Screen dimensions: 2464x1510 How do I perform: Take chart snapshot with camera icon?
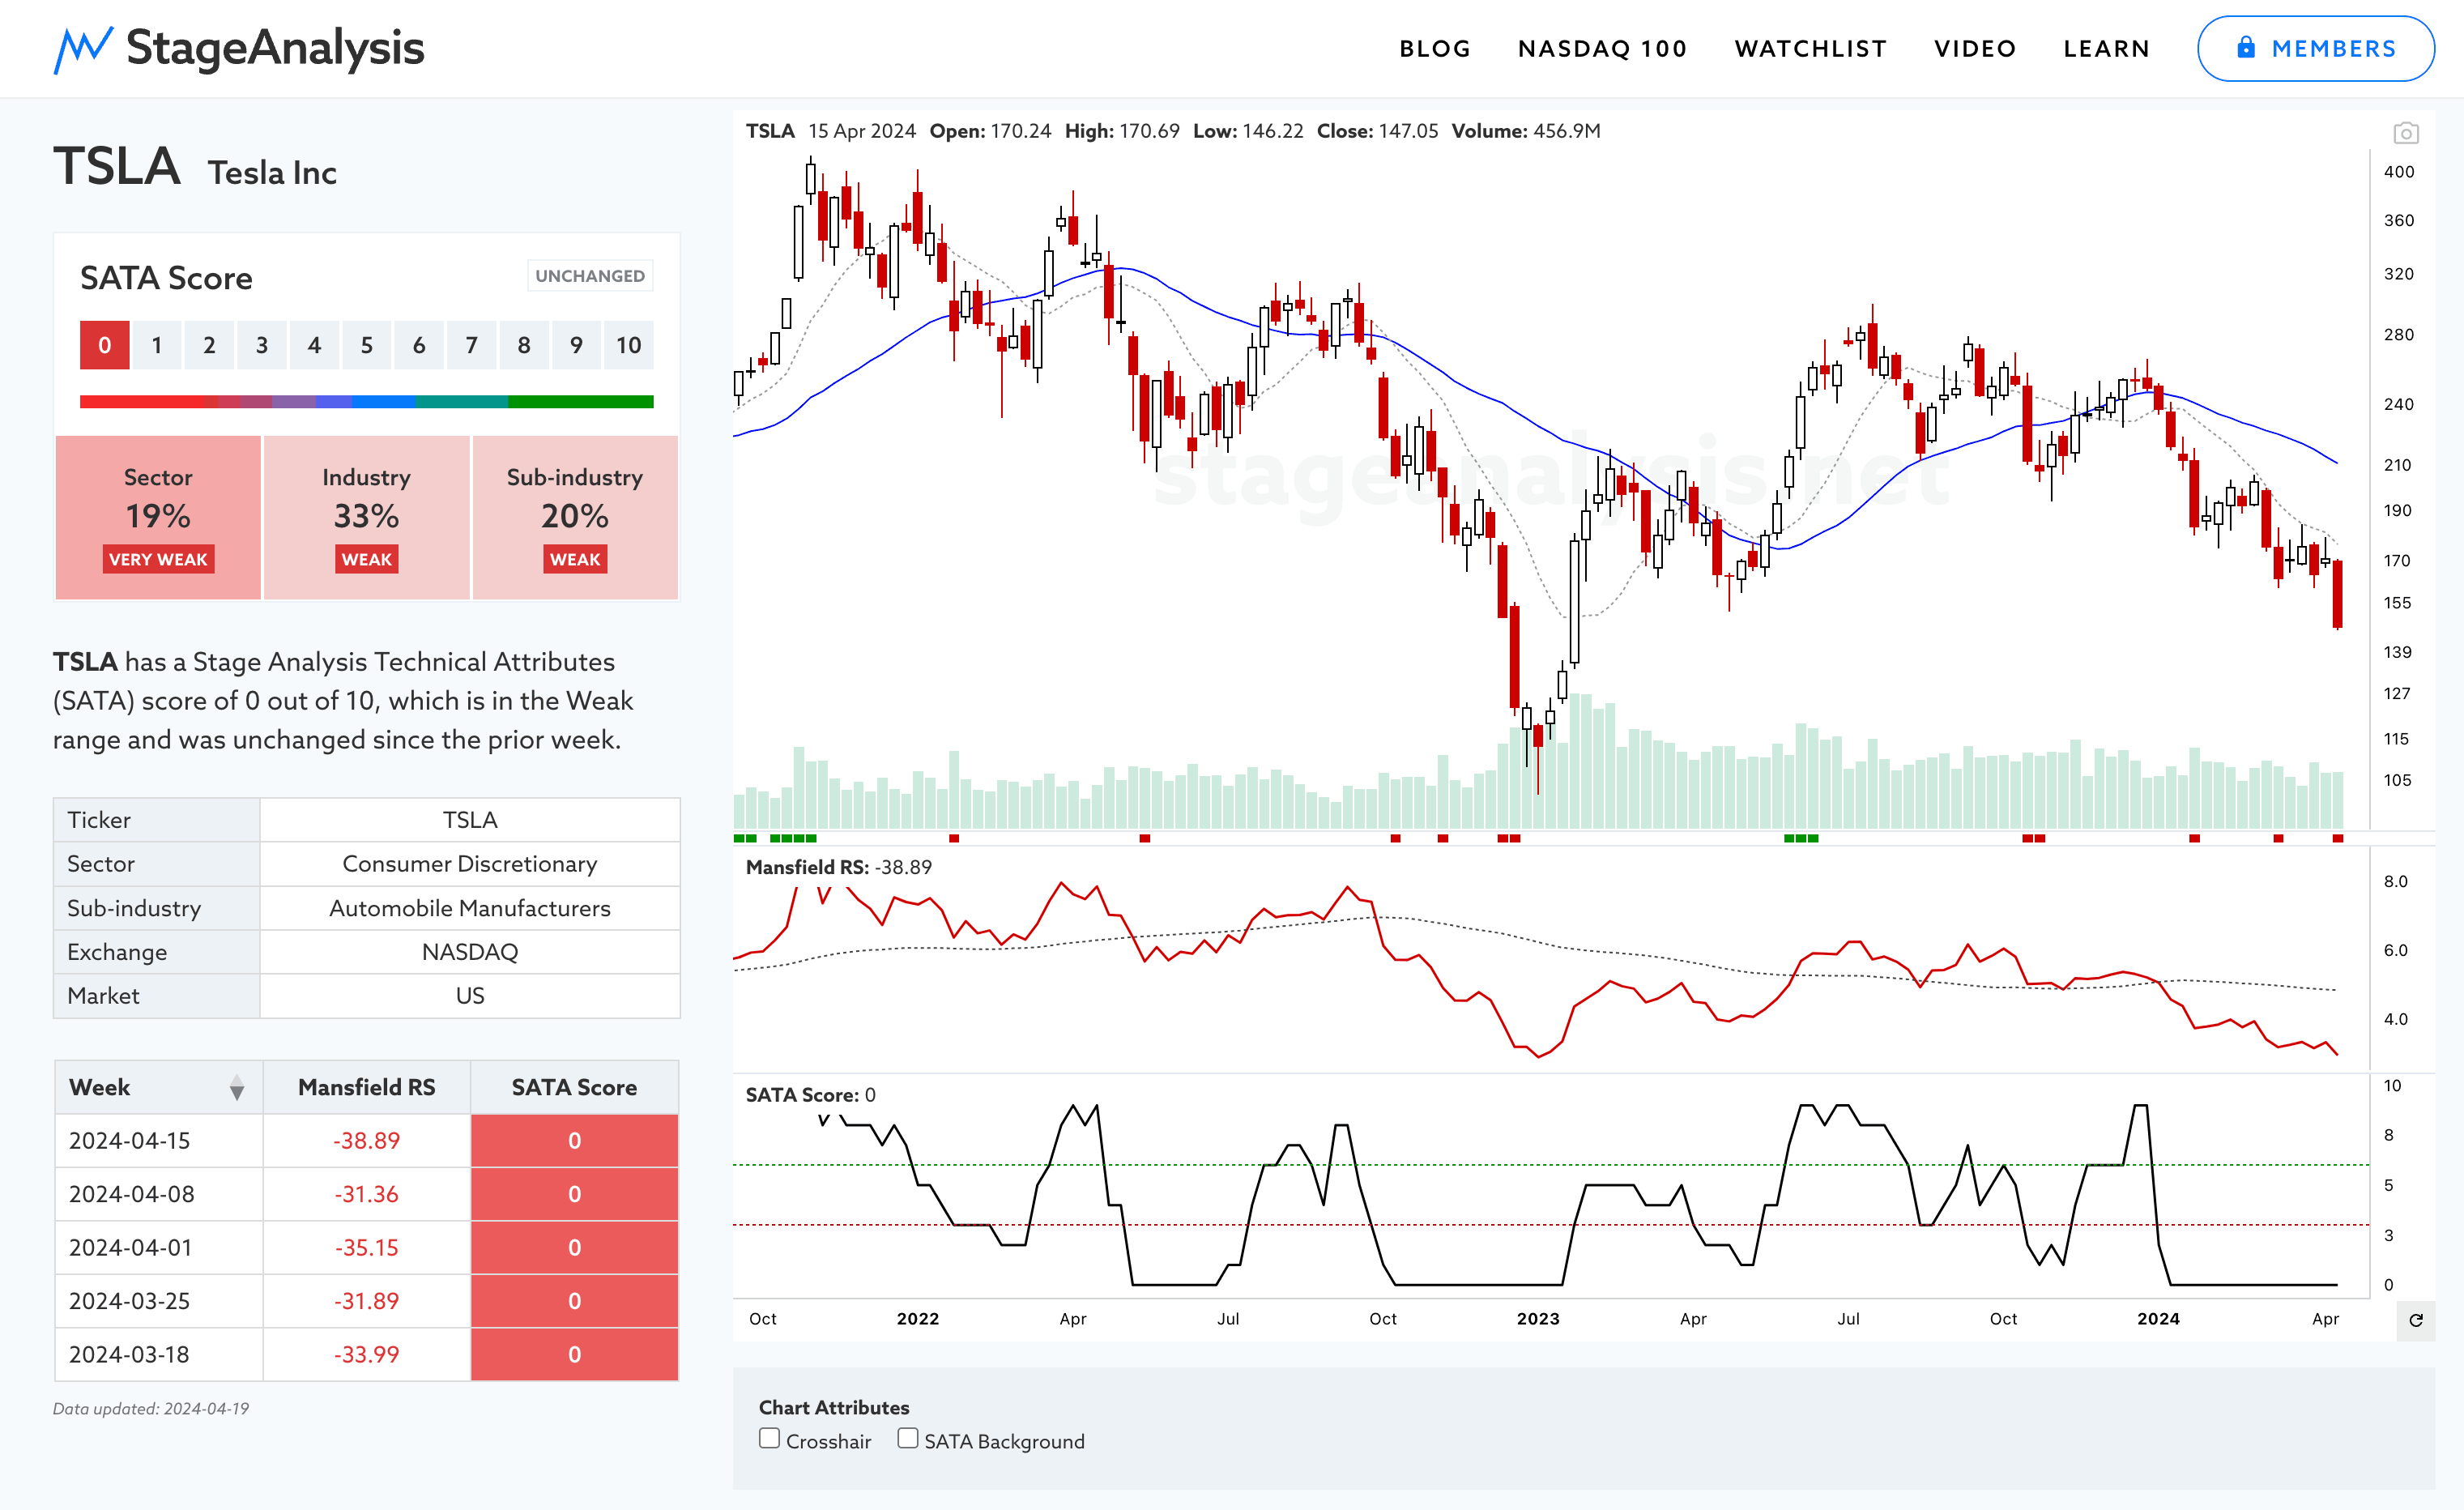click(x=2405, y=133)
